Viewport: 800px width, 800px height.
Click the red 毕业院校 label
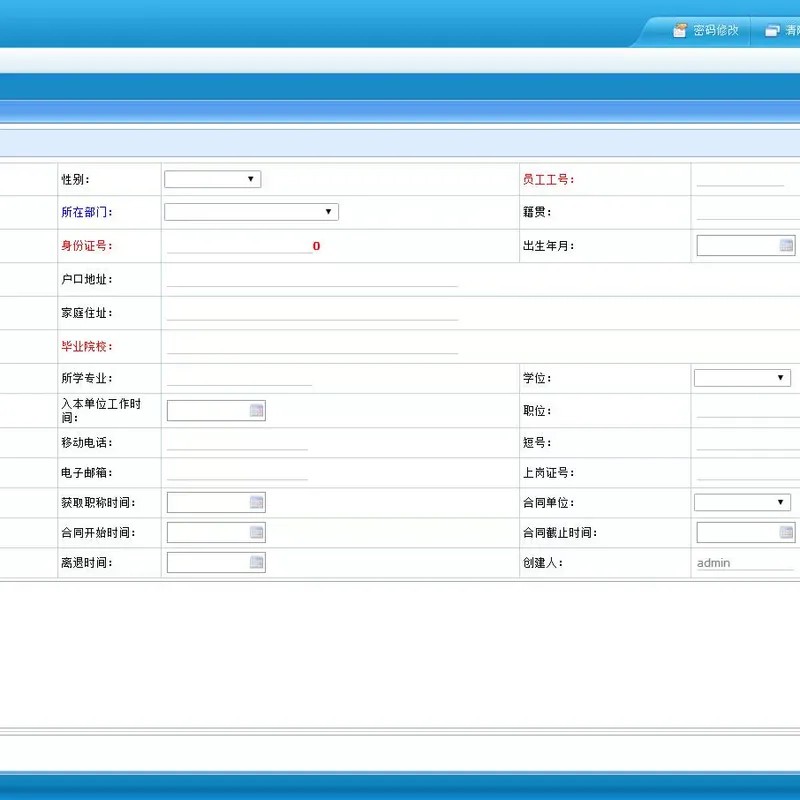click(x=87, y=346)
